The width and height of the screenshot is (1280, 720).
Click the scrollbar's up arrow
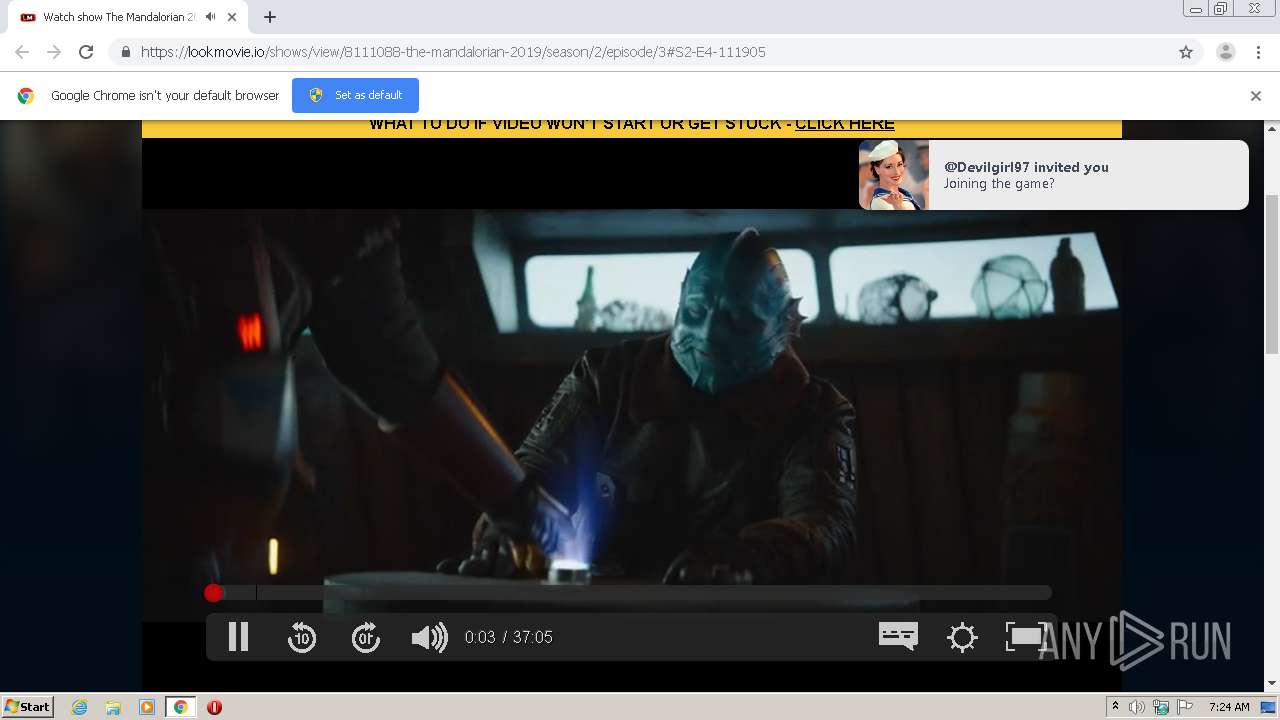1272,128
